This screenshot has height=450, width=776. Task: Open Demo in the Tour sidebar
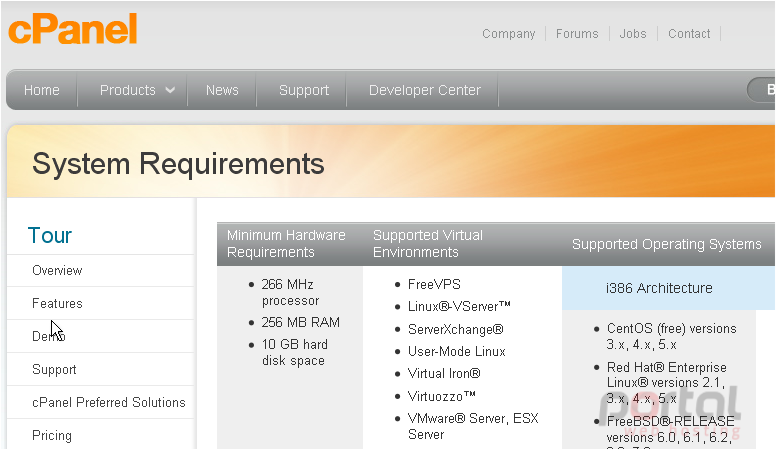click(48, 336)
